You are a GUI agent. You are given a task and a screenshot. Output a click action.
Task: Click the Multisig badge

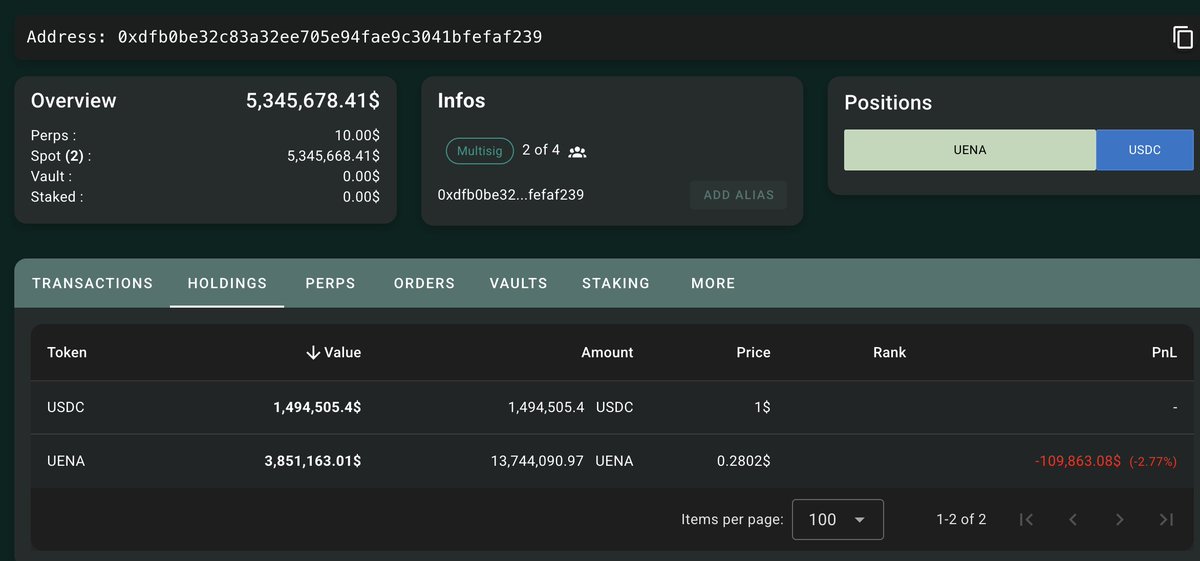(x=478, y=151)
